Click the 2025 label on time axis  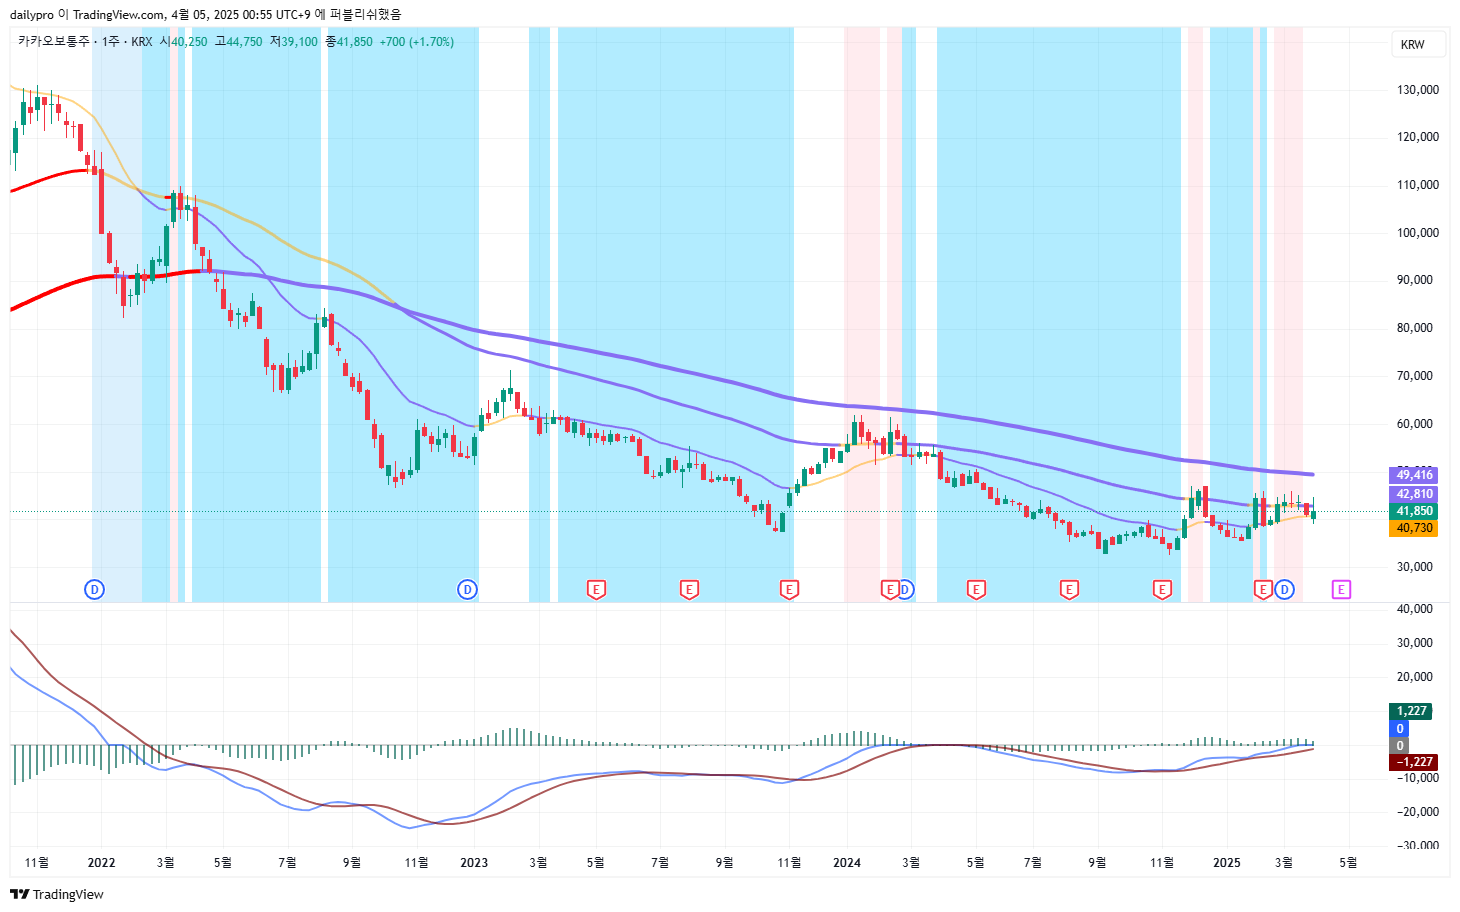tap(1227, 863)
